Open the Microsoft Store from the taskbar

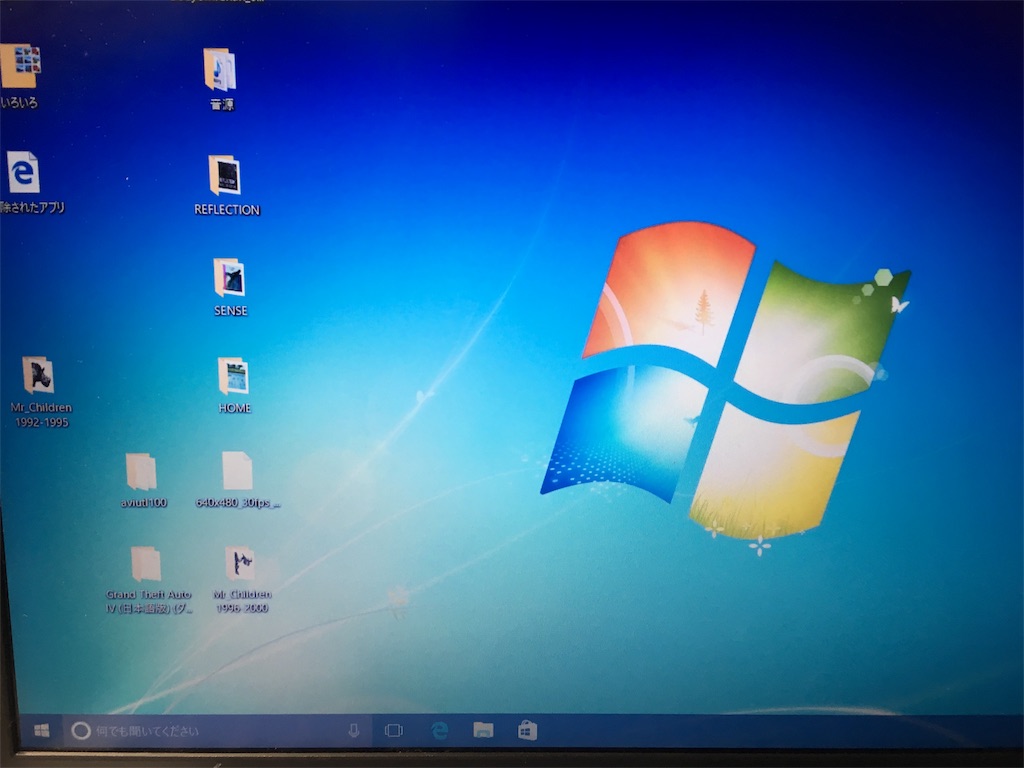(528, 729)
